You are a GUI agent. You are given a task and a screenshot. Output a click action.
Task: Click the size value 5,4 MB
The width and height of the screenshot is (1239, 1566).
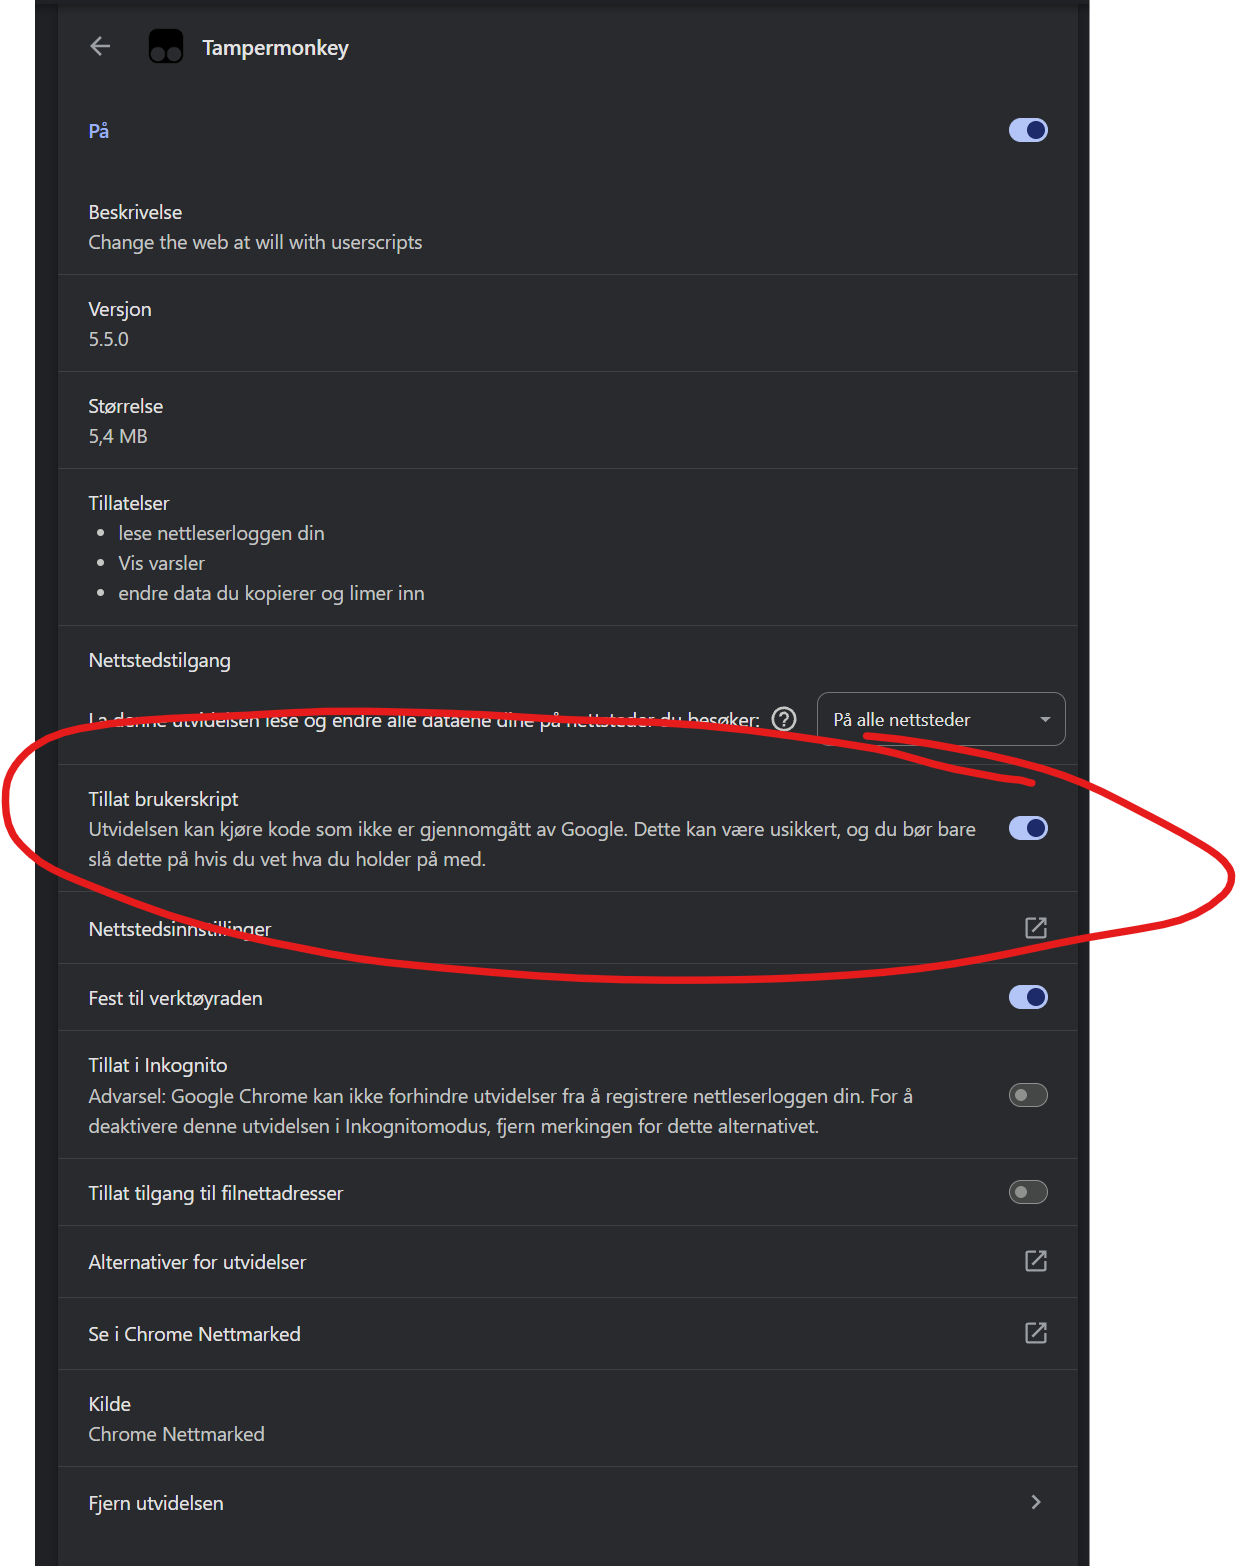pos(118,436)
